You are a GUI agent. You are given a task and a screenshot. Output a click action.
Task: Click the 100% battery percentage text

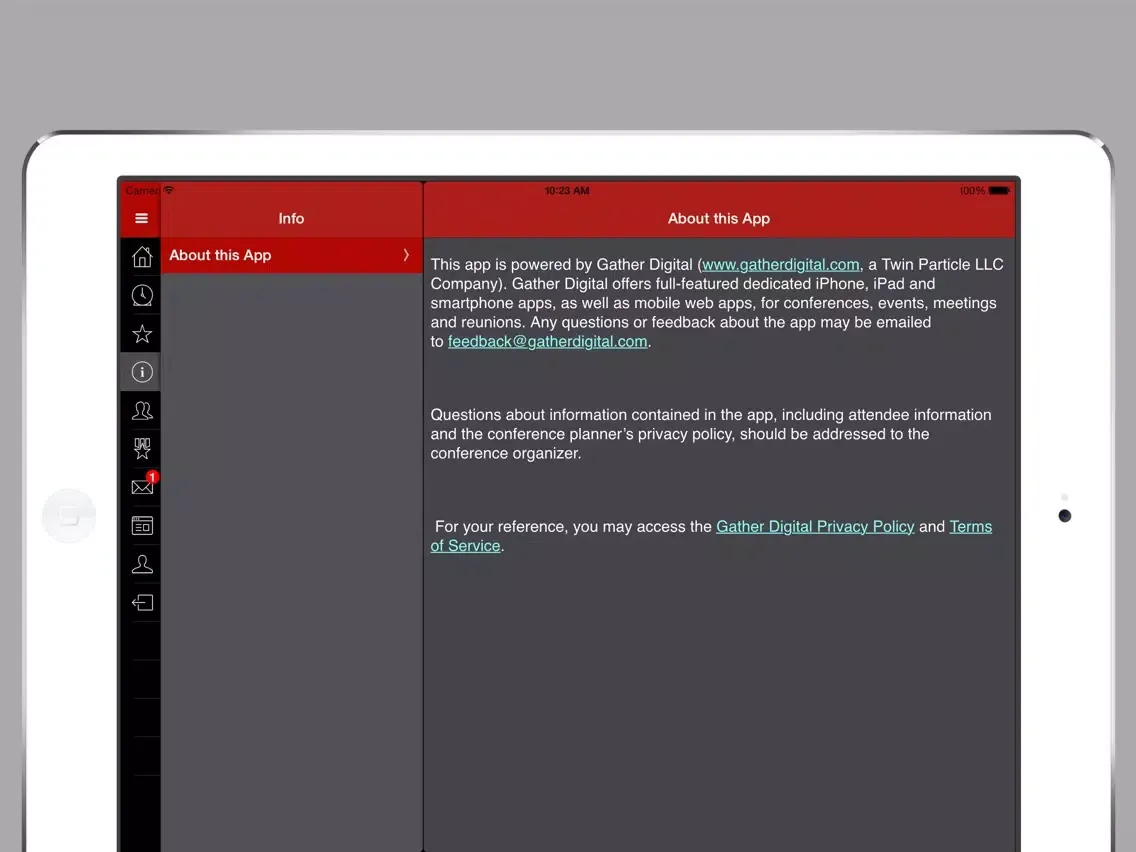[x=972, y=191]
